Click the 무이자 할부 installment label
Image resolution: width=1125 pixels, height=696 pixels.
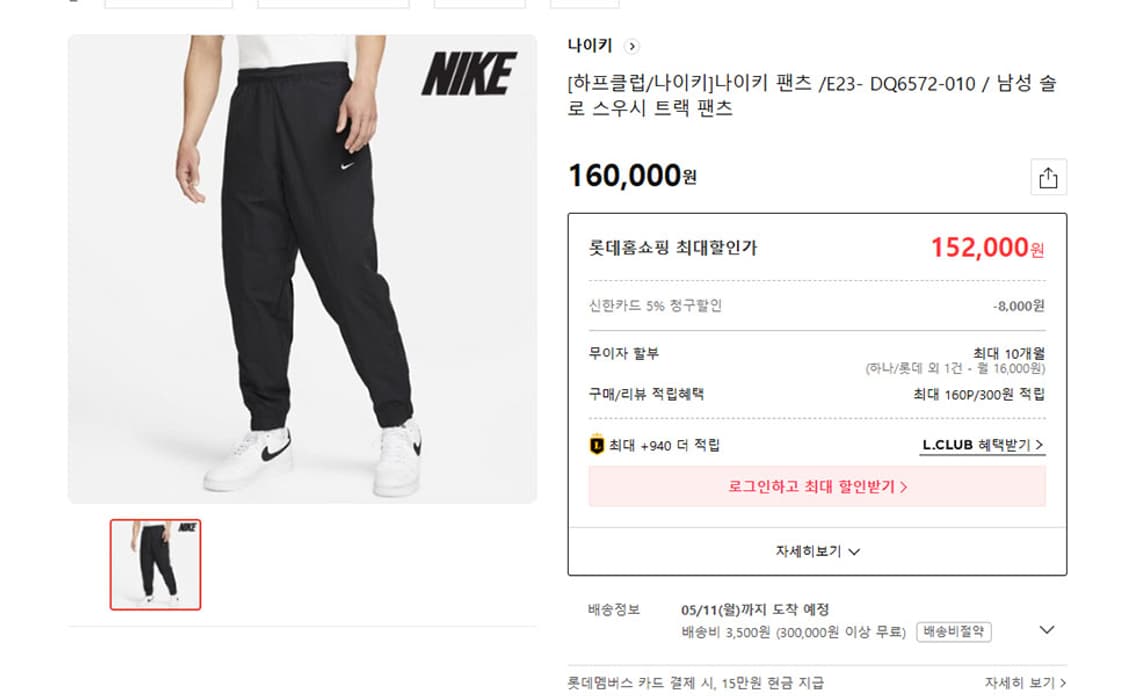[624, 354]
